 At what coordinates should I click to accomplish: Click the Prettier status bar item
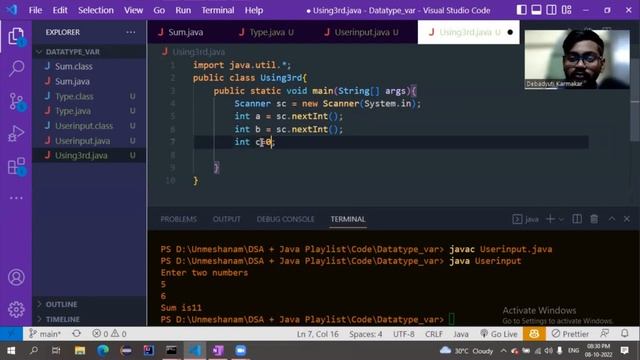[x=570, y=334]
